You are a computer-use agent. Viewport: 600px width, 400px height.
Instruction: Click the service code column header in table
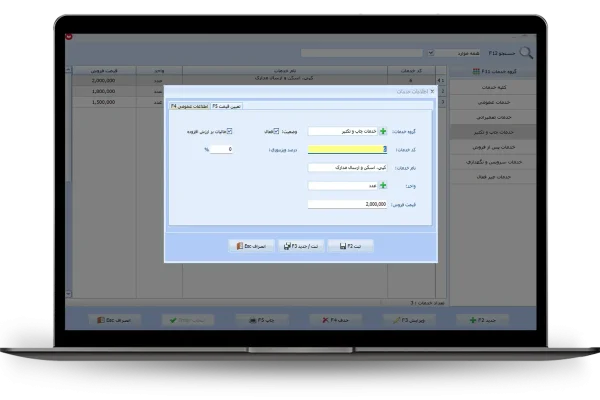(411, 70)
